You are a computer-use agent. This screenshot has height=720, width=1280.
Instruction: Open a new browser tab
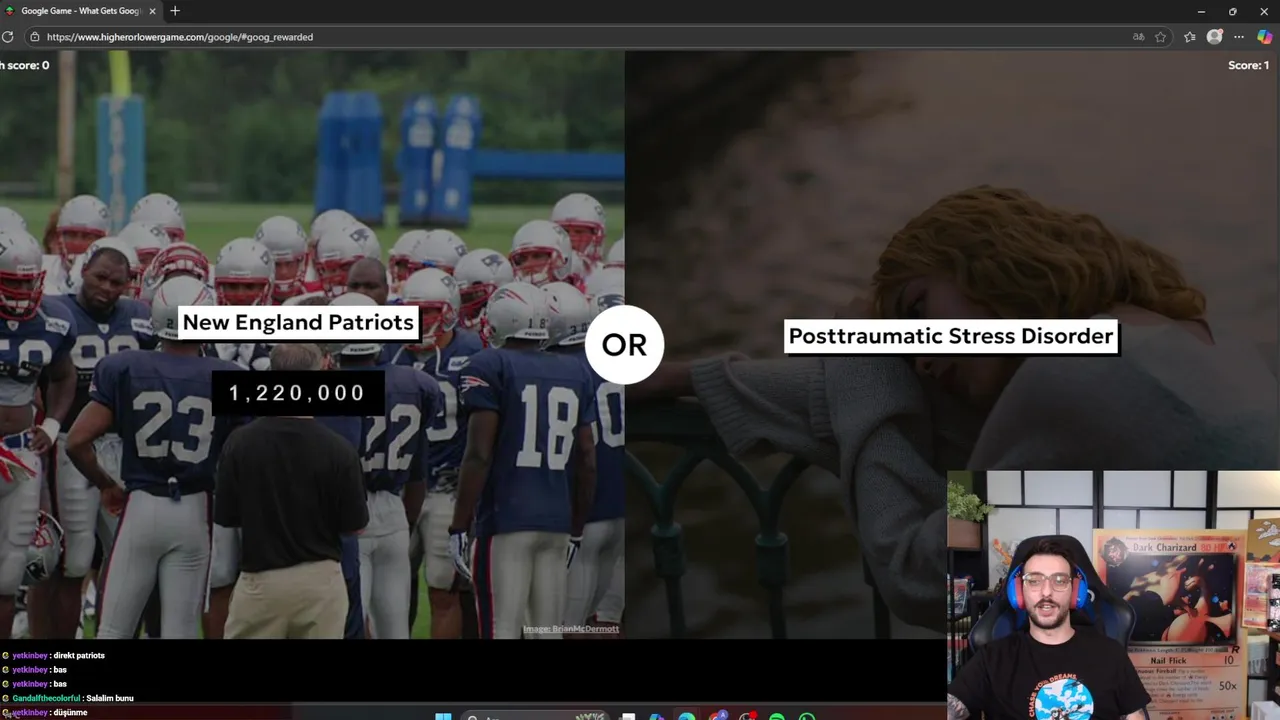pyautogui.click(x=175, y=11)
